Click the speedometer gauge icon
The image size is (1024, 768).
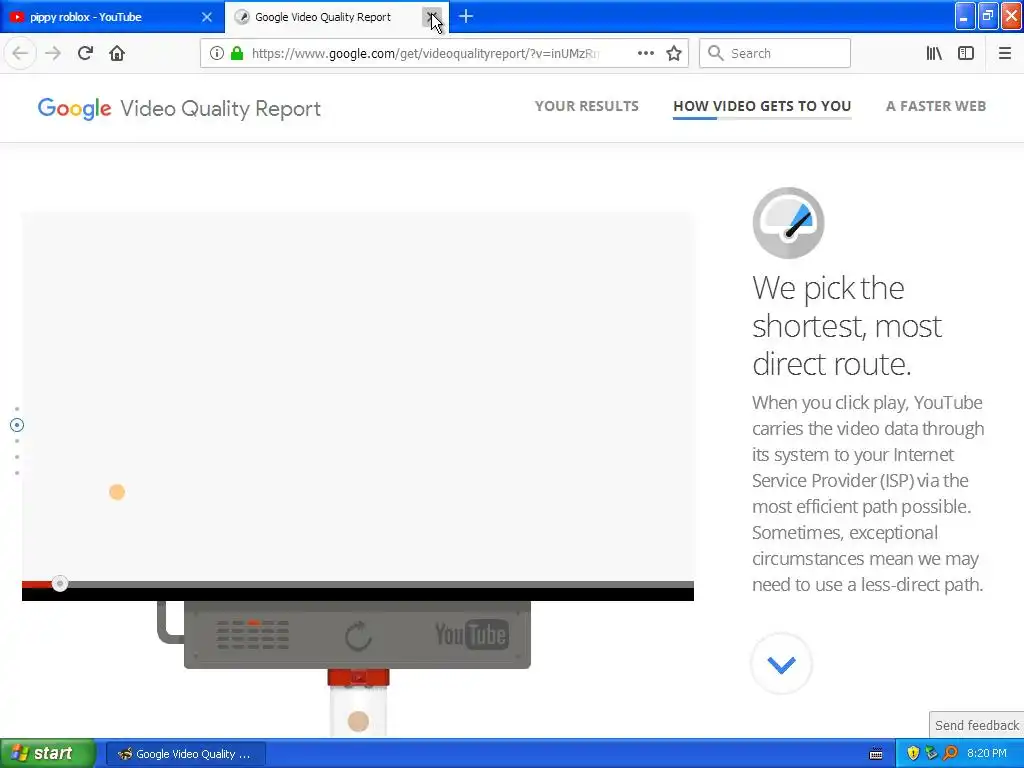788,223
